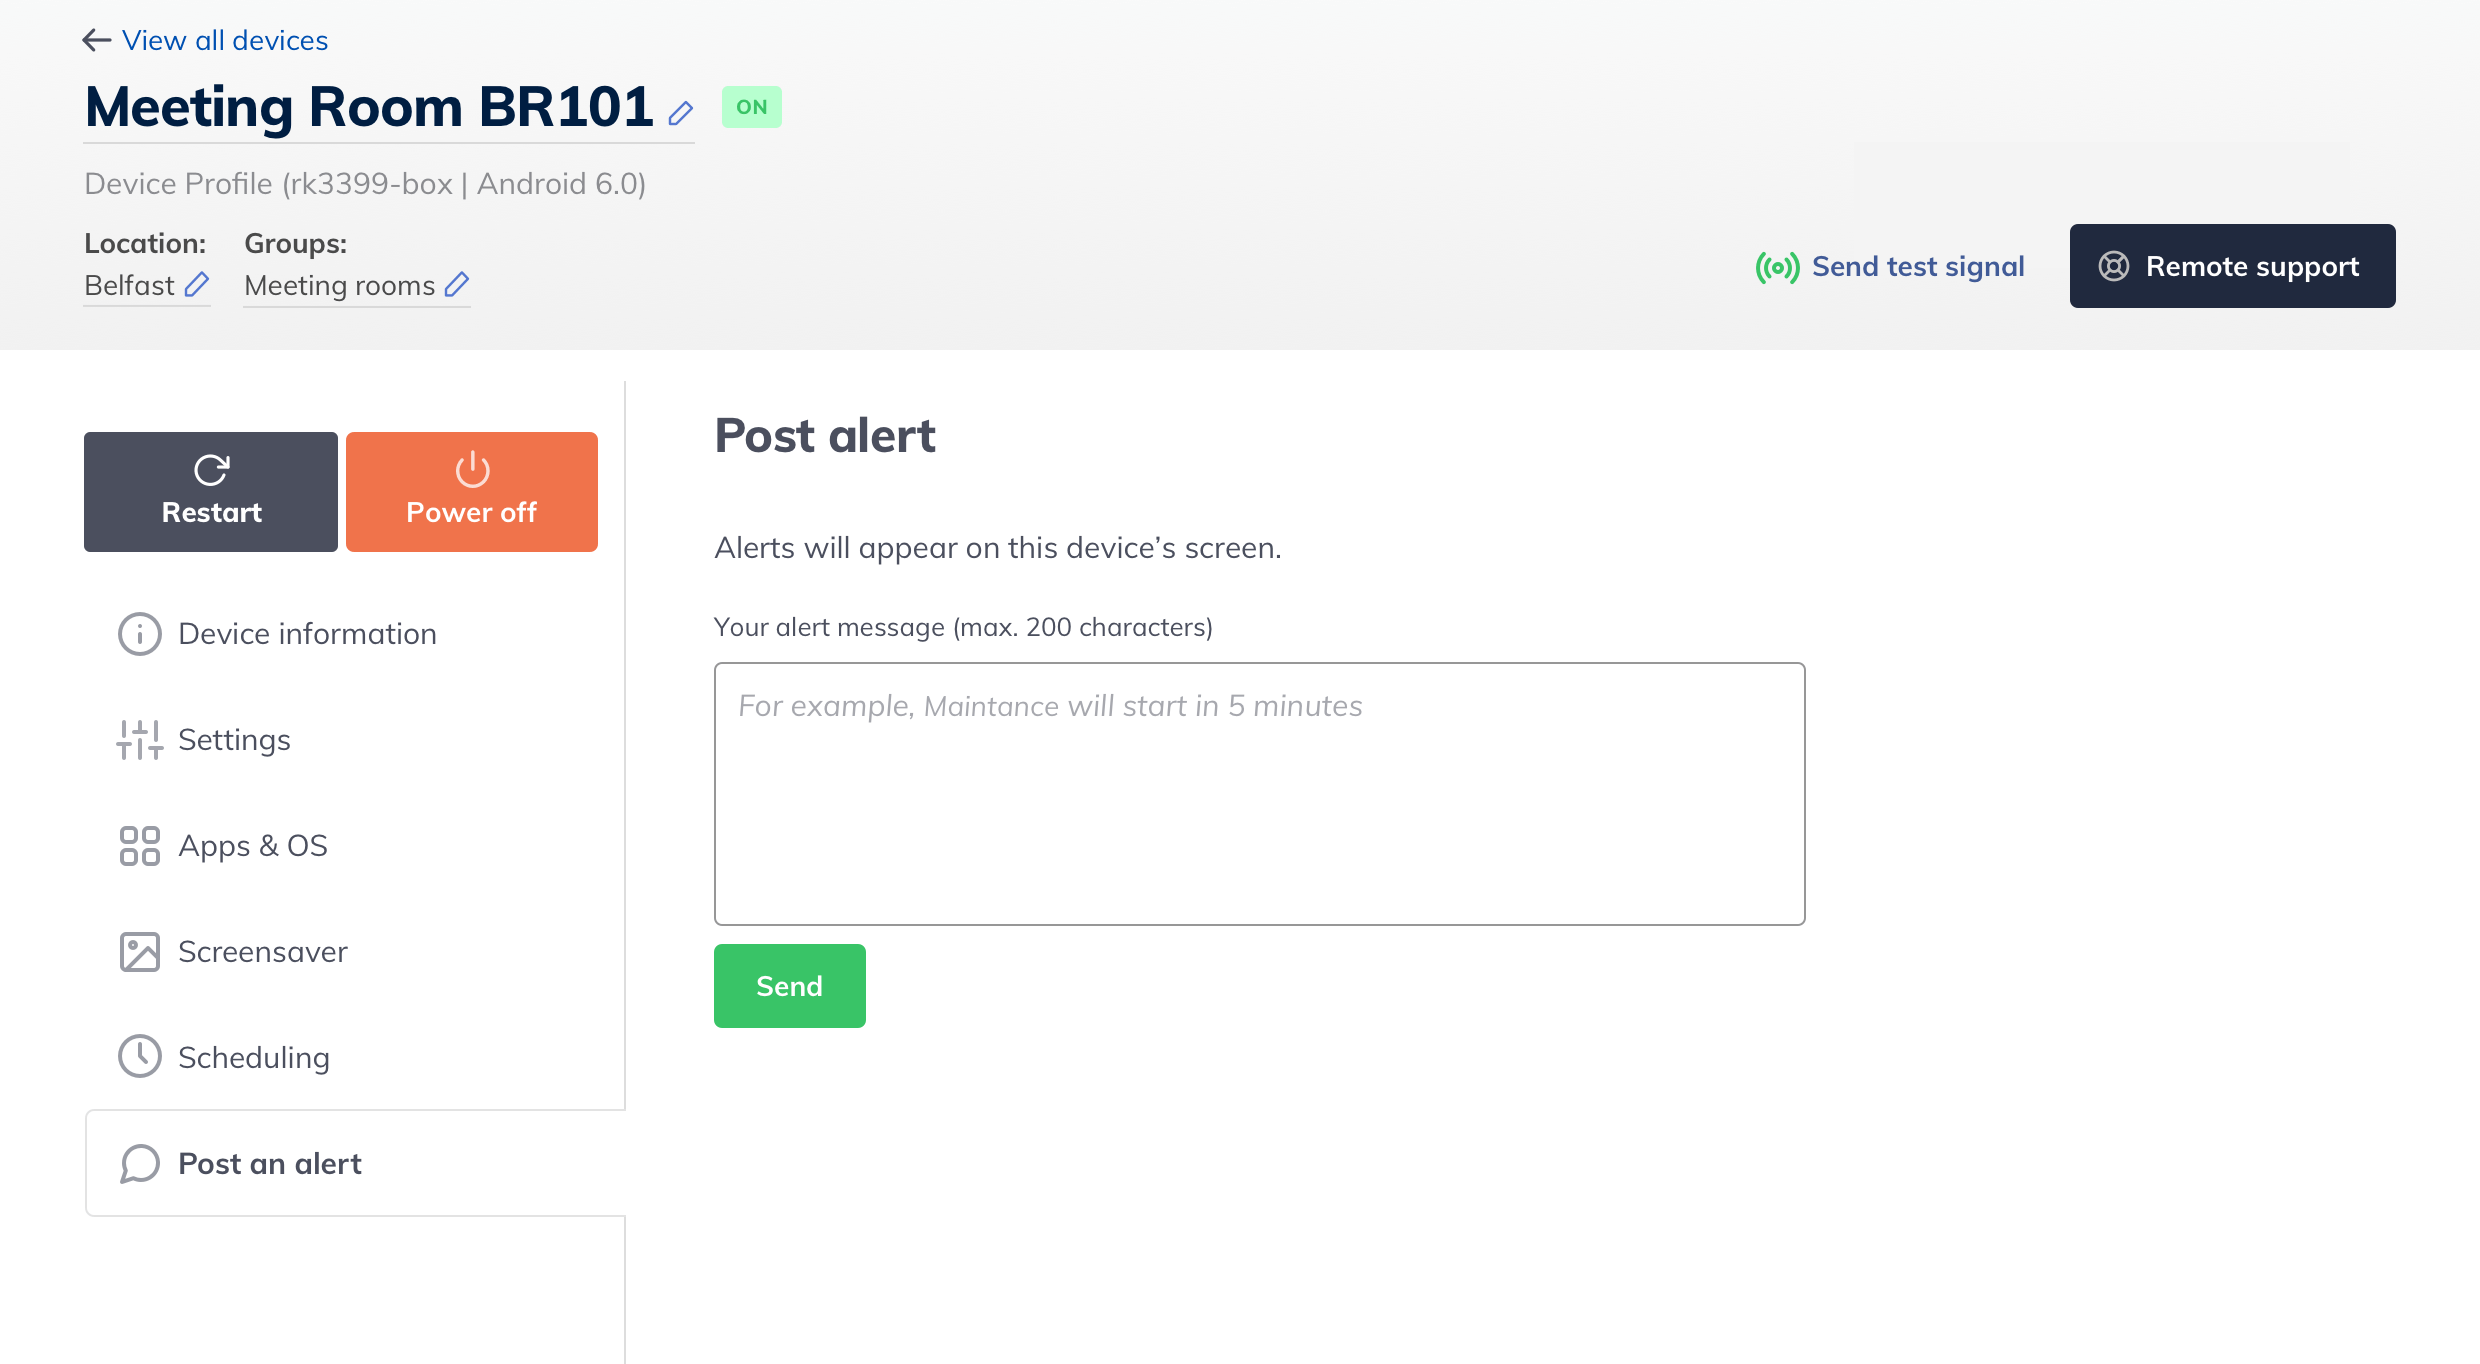Image resolution: width=2480 pixels, height=1364 pixels.
Task: Click View all devices link
Action: 225,40
